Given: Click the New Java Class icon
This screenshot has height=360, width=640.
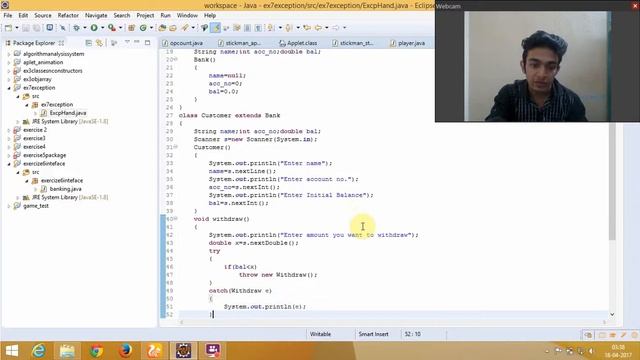Looking at the screenshot, I should (x=143, y=28).
